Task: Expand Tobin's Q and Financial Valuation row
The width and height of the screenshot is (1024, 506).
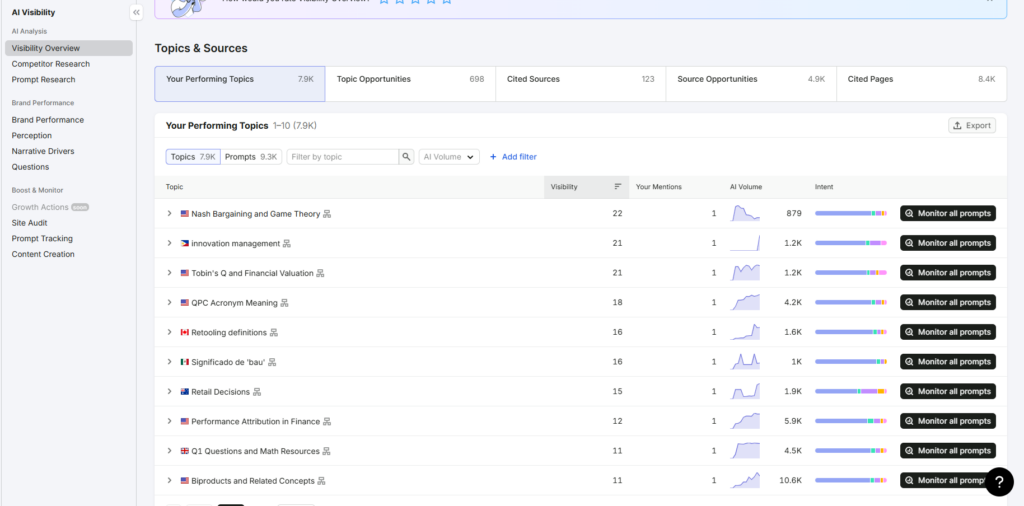Action: pos(169,273)
